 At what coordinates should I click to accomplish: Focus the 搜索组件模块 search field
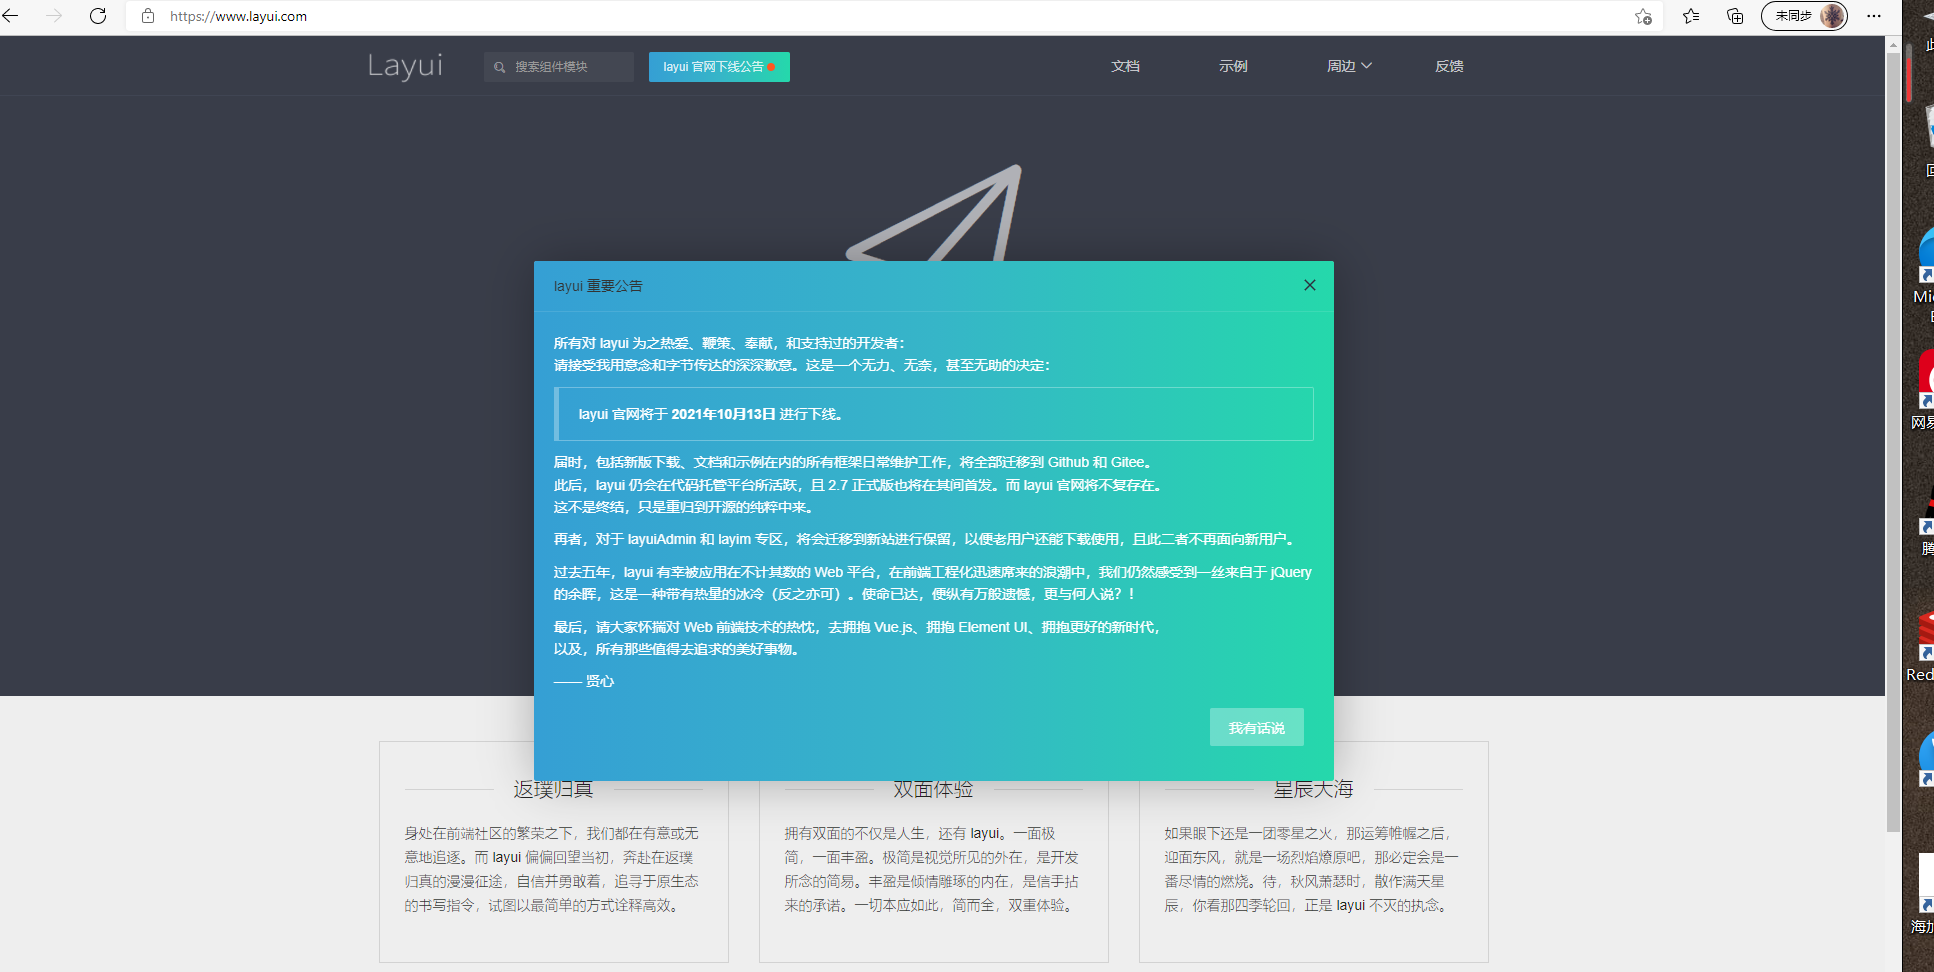(x=559, y=67)
